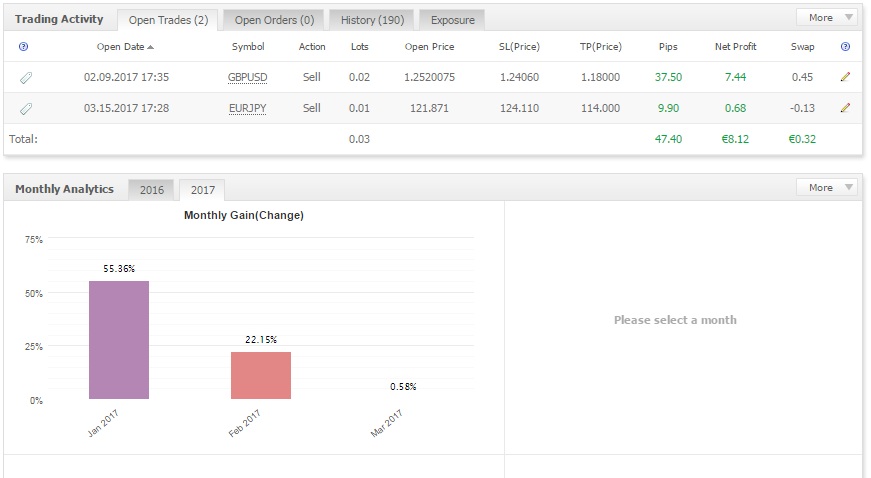
Task: Select the 2017 analytics tab
Action: (x=203, y=190)
